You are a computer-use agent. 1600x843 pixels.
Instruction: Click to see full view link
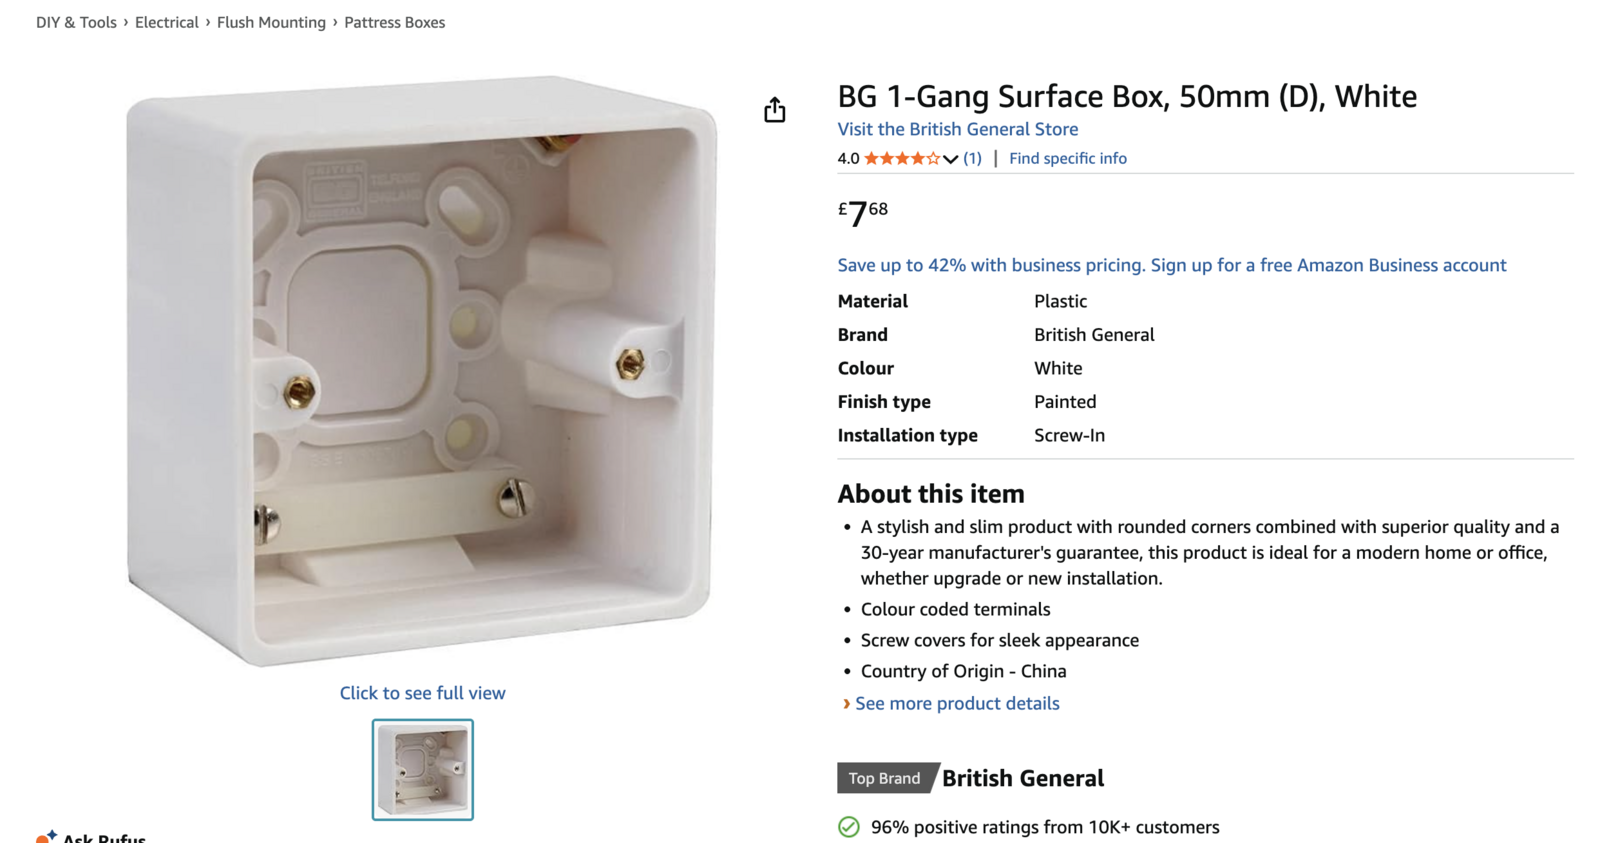422,693
